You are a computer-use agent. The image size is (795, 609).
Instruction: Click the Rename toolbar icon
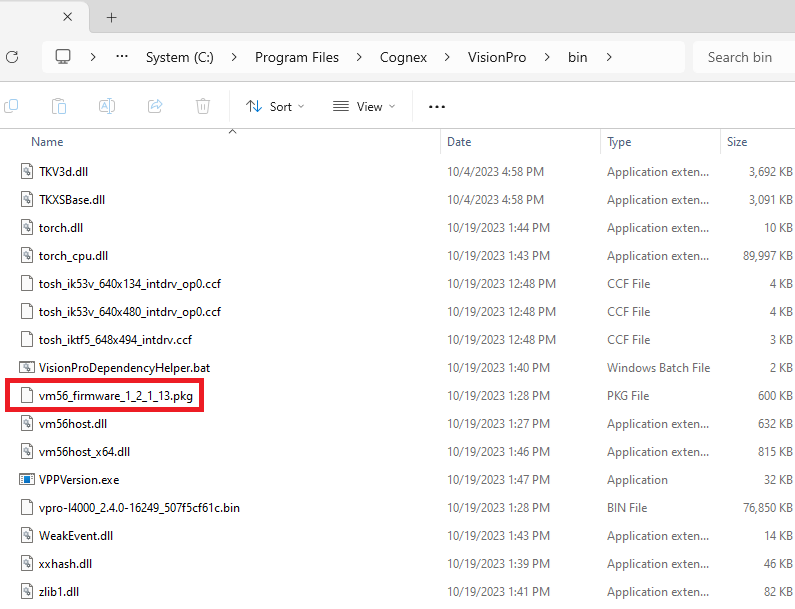point(107,106)
